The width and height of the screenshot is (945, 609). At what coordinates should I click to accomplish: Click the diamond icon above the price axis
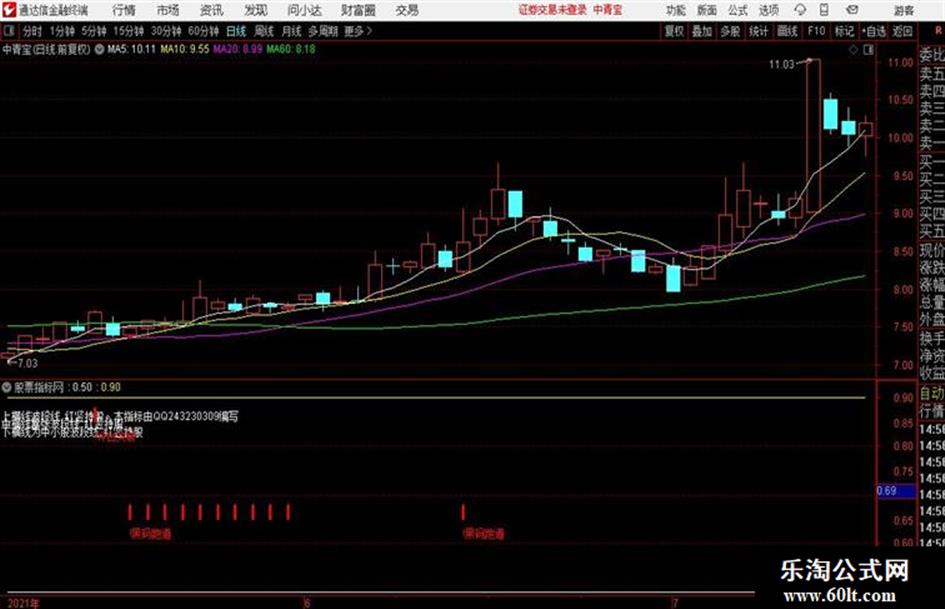[853, 50]
